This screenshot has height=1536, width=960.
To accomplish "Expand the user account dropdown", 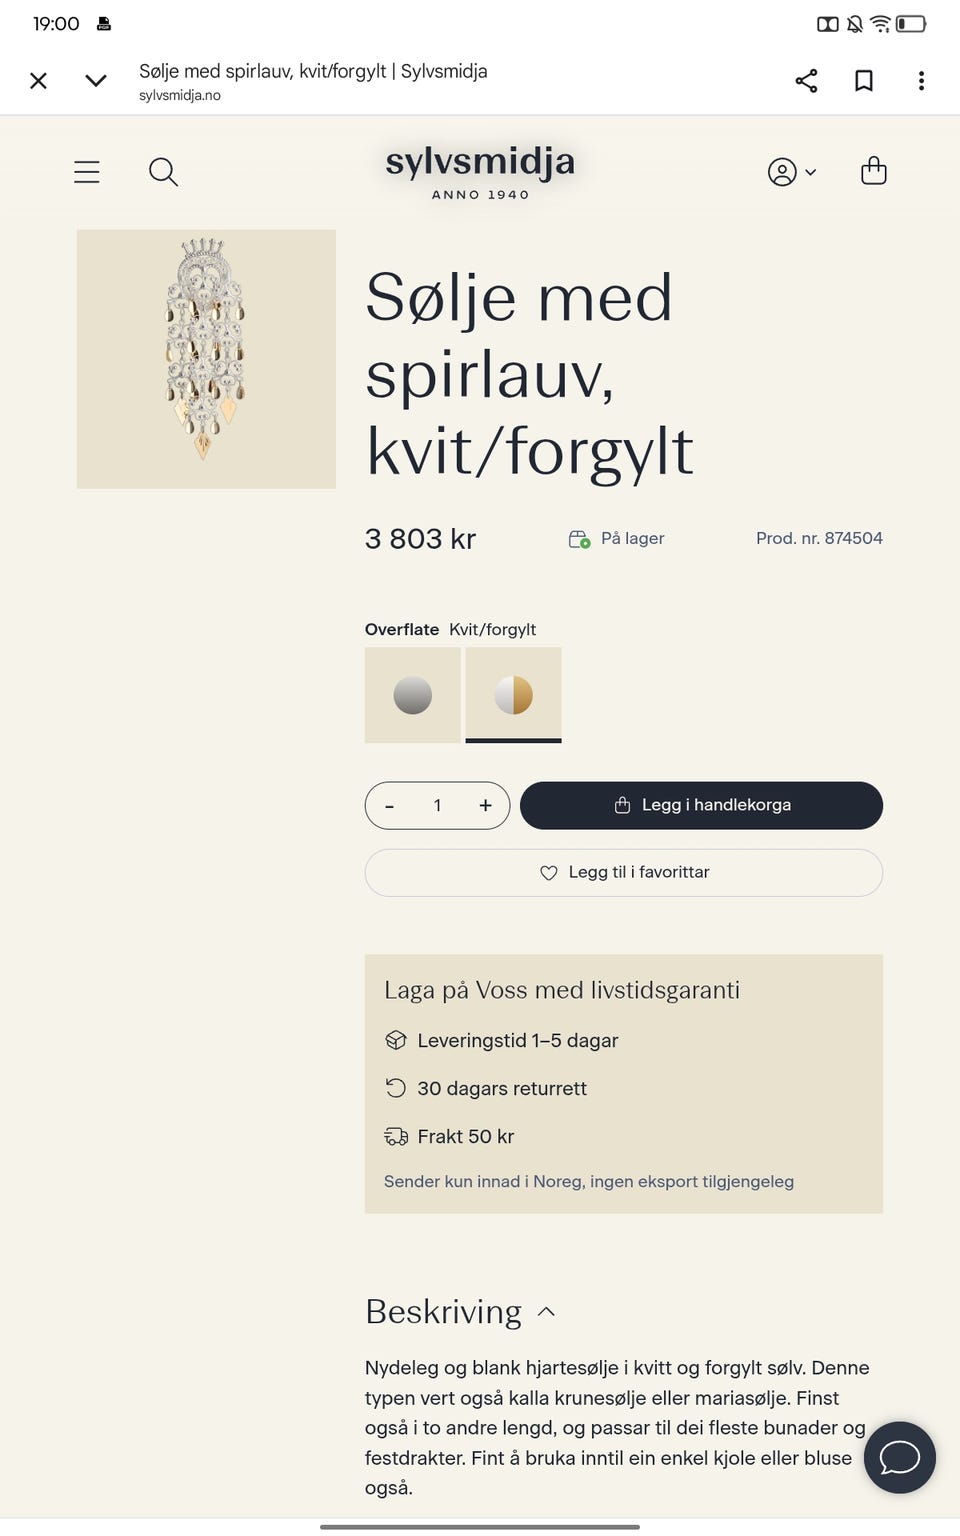I will (792, 172).
